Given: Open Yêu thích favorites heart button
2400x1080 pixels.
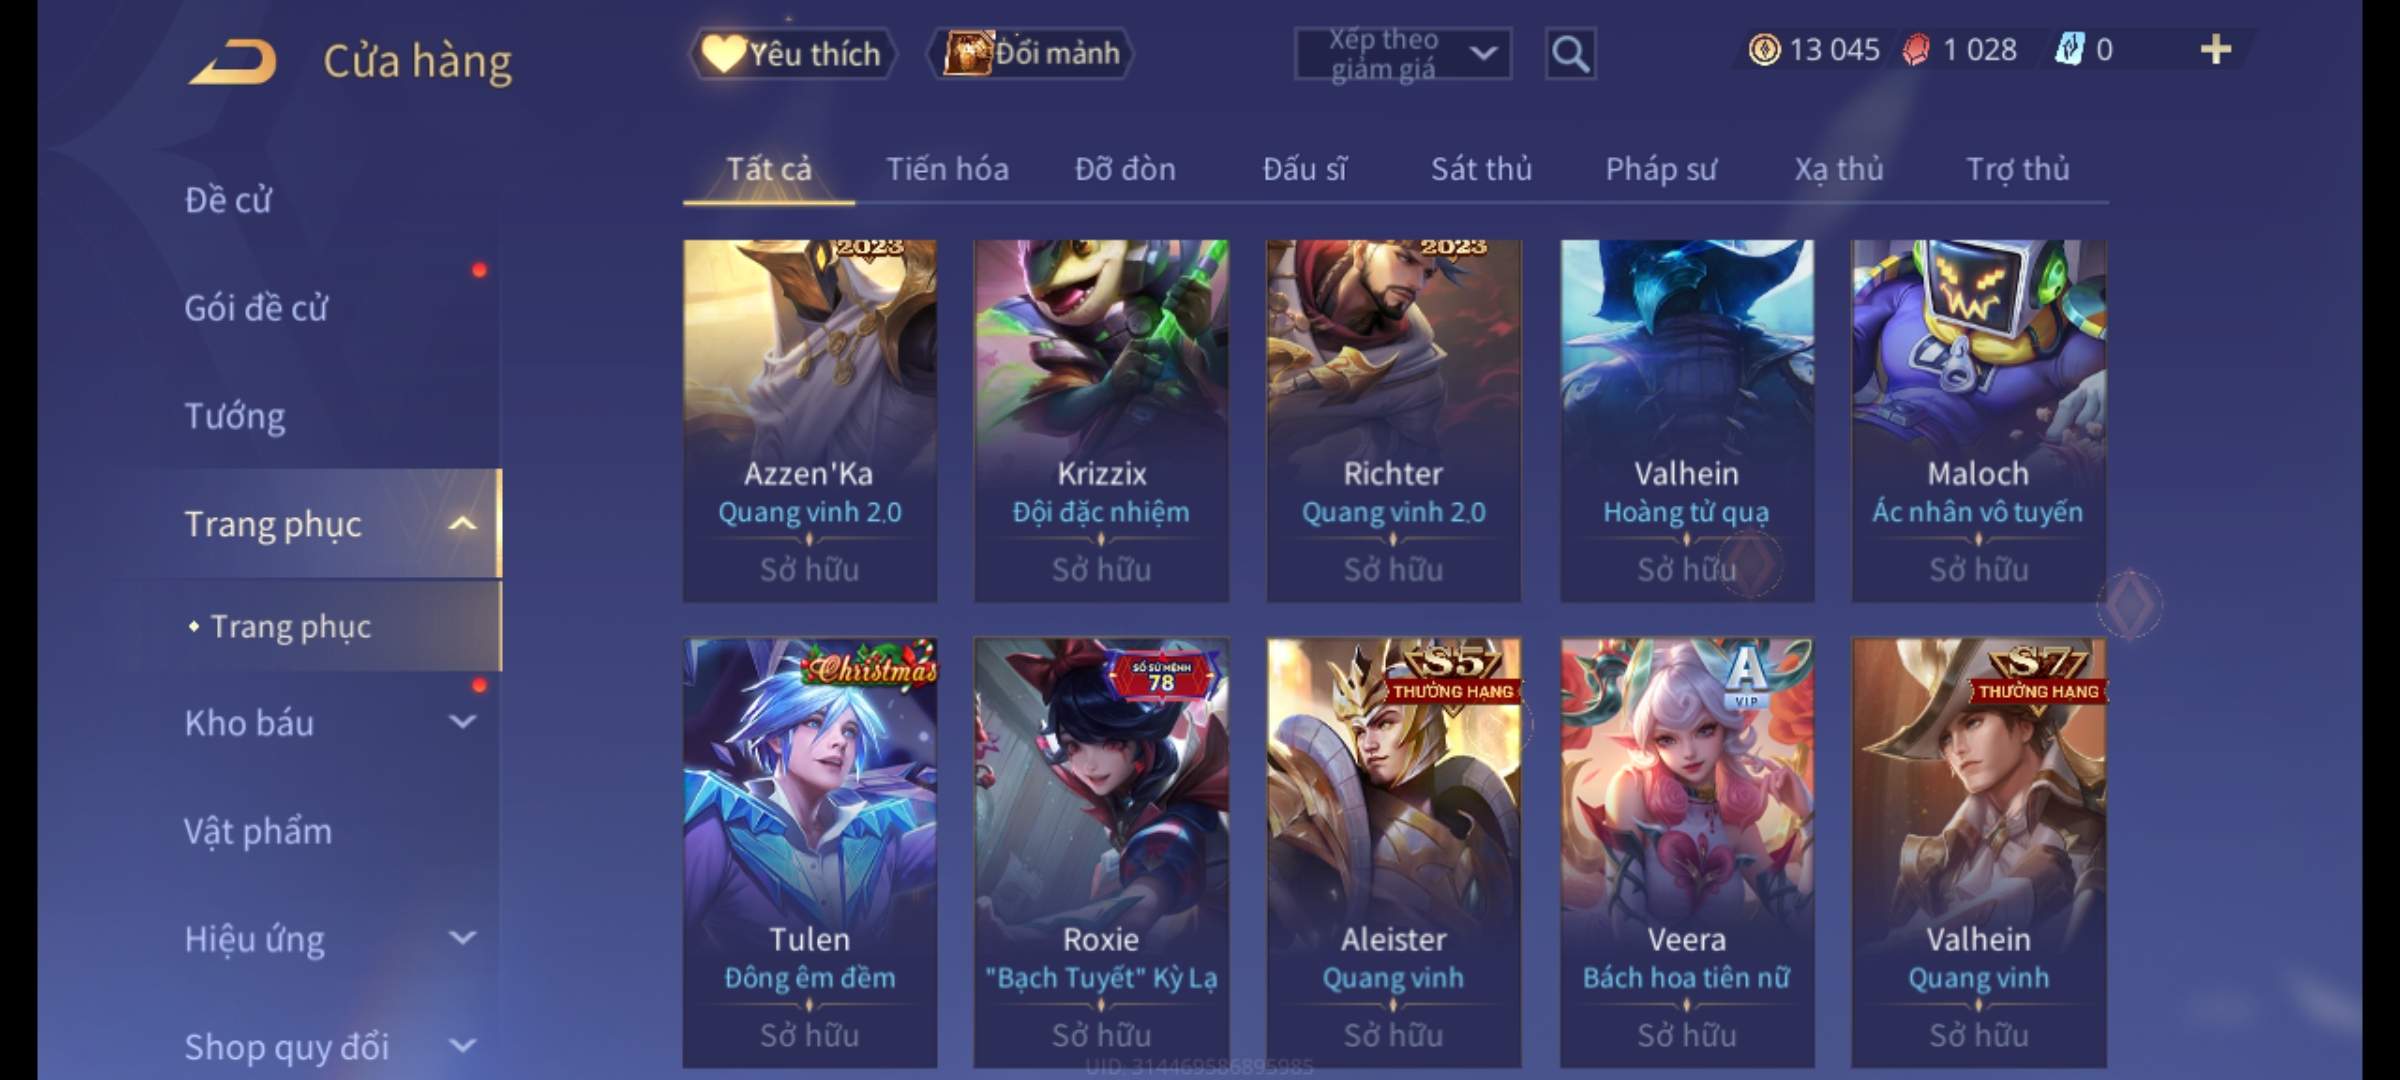Looking at the screenshot, I should [x=793, y=54].
